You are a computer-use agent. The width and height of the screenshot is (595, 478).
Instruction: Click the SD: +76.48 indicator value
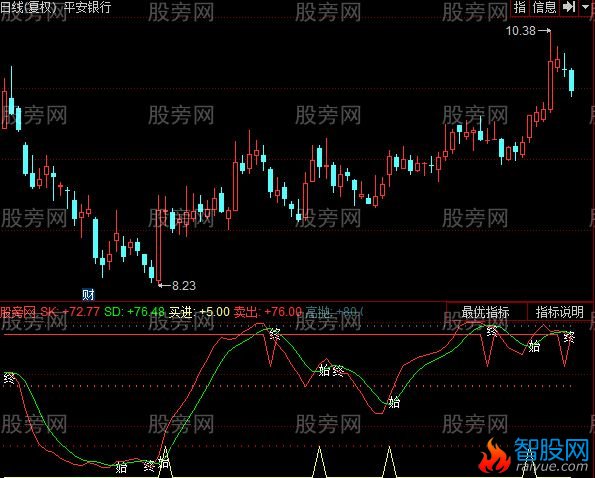pyautogui.click(x=134, y=312)
